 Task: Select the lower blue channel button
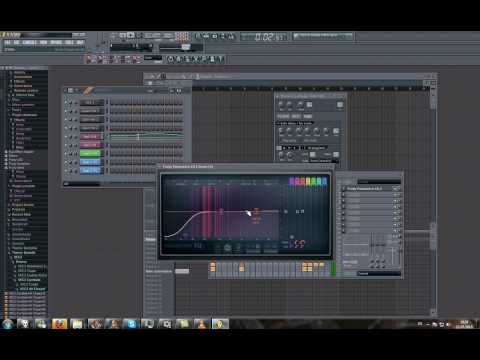[90, 170]
